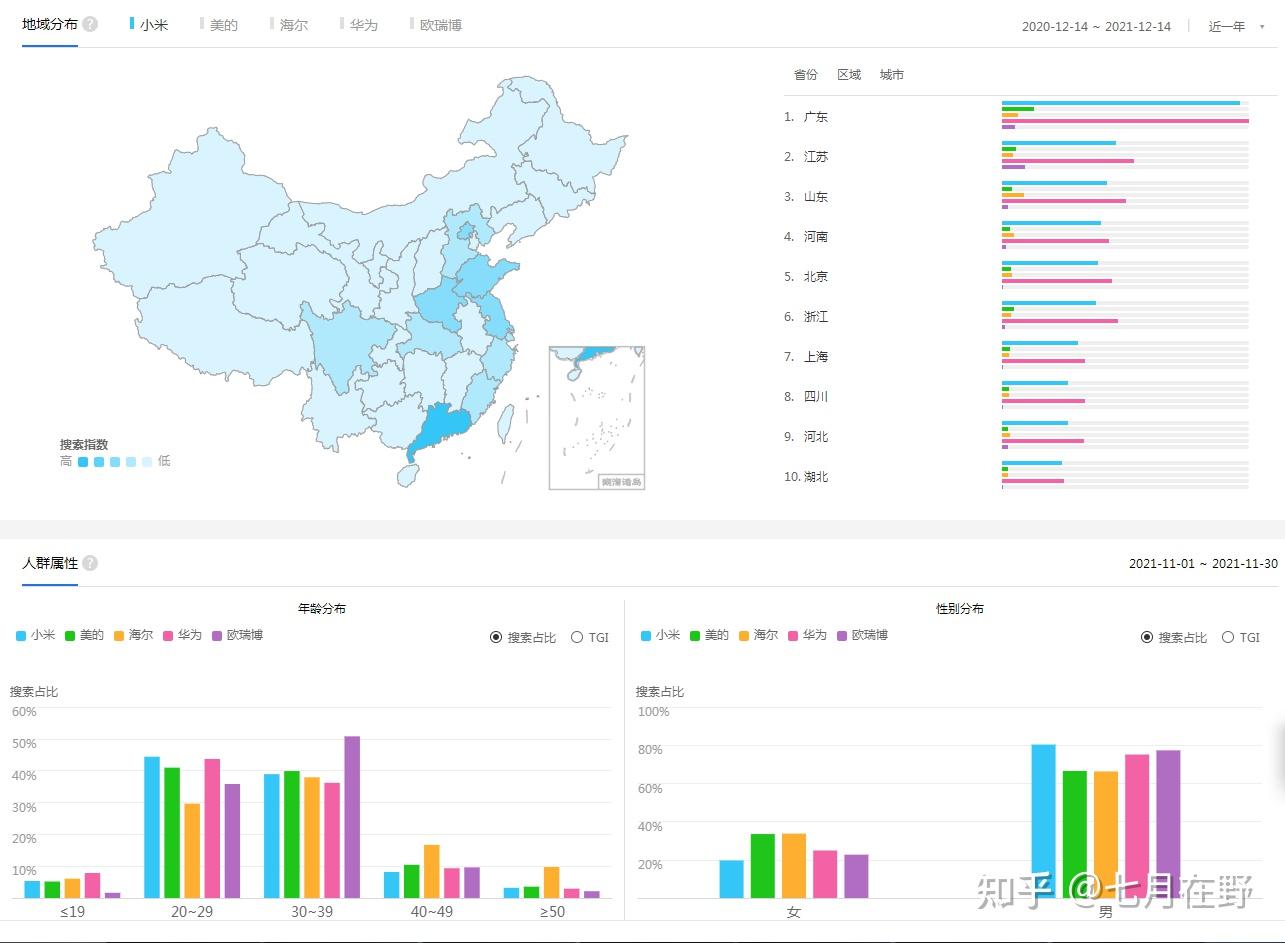
Task: Click 广东 in the province ranking
Action: click(x=816, y=117)
